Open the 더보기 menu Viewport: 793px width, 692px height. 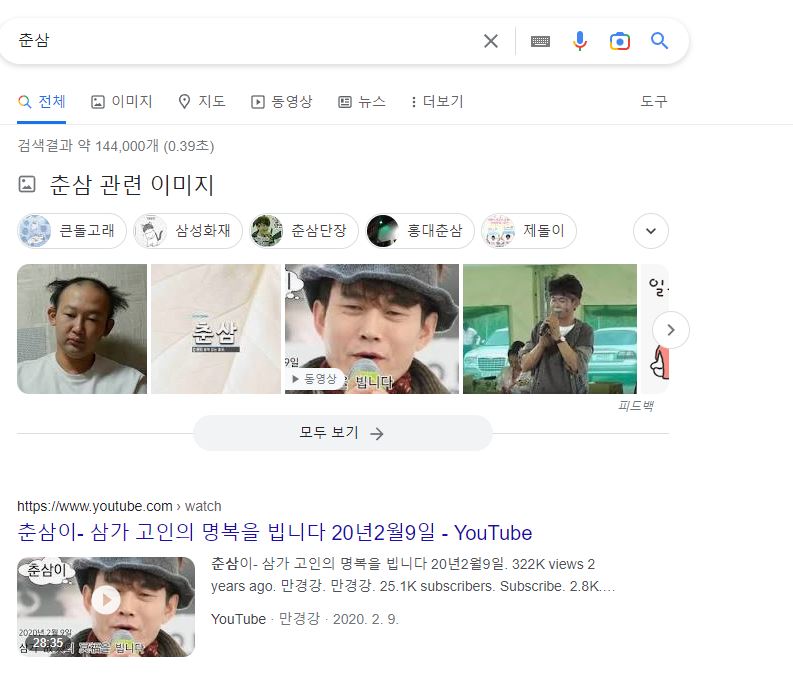coord(437,102)
